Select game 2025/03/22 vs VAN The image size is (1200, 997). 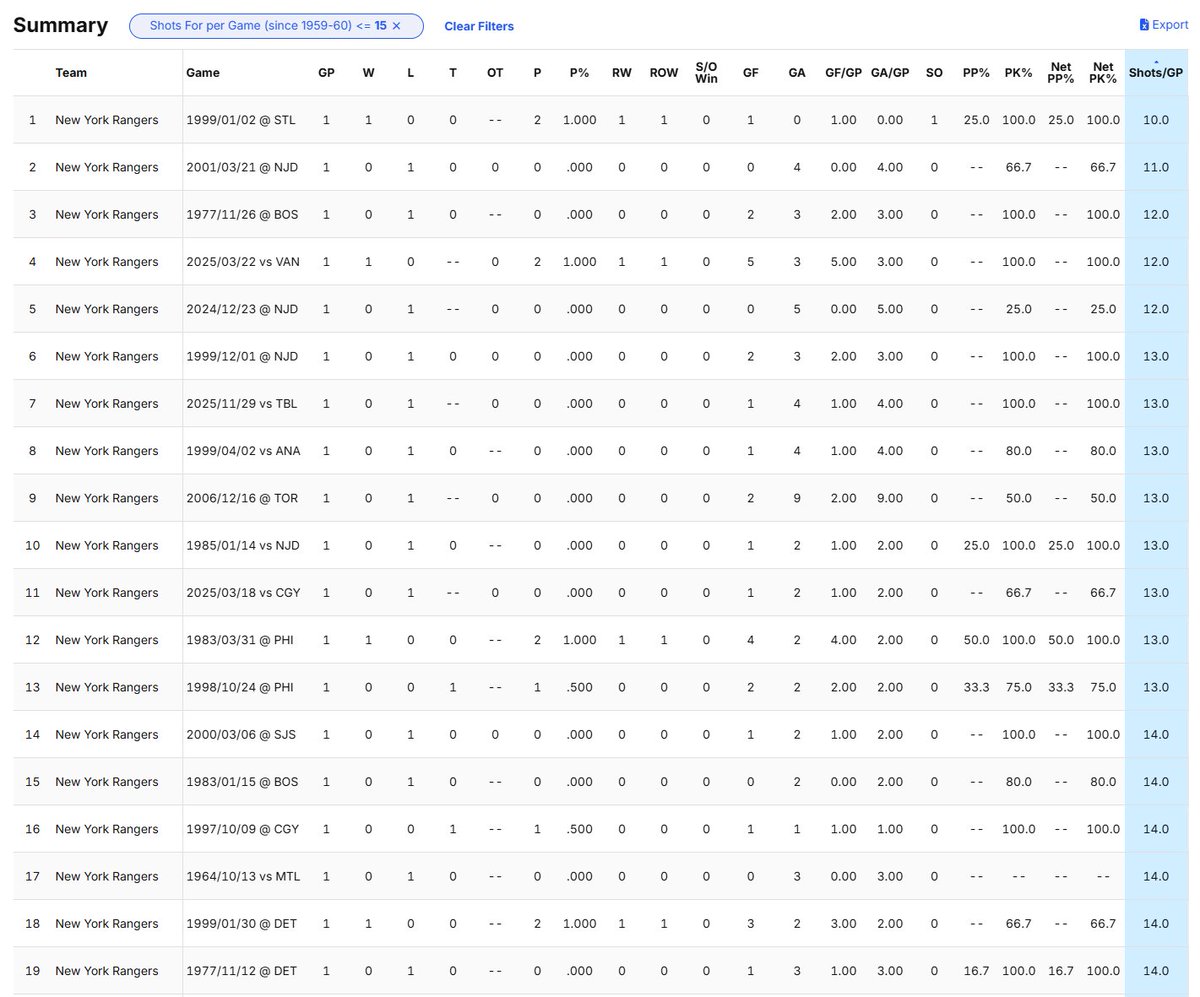[242, 262]
